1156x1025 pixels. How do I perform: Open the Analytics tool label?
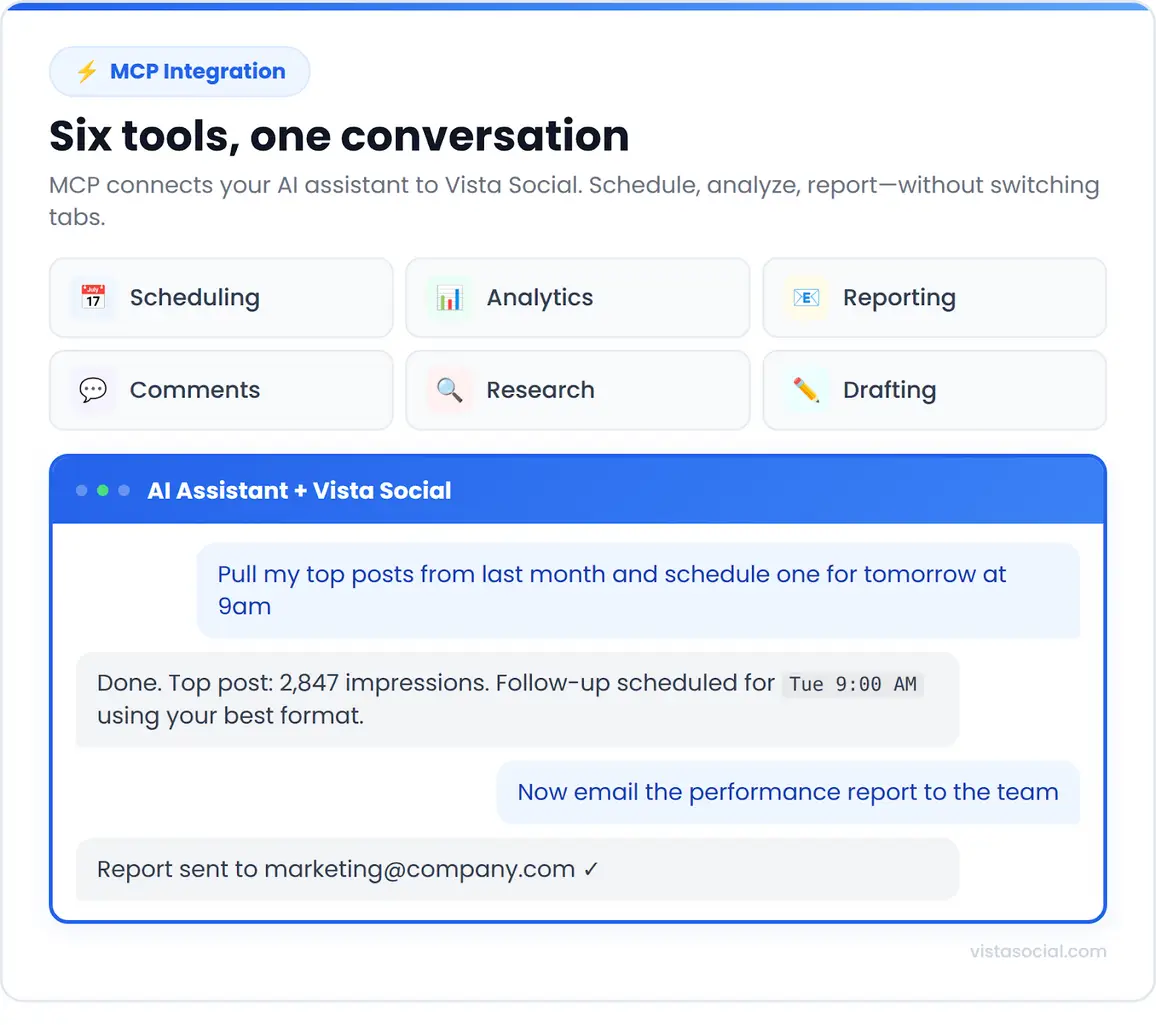tap(540, 298)
